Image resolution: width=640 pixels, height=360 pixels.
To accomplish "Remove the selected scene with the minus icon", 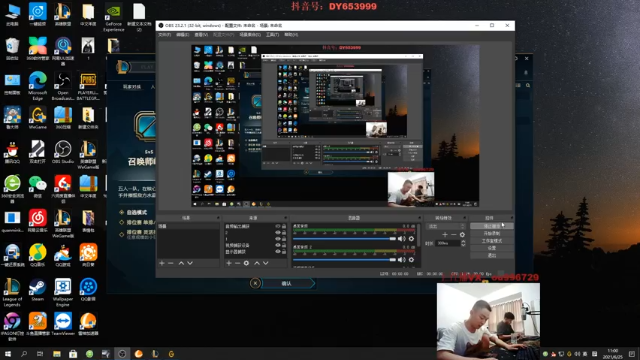I will click(x=171, y=263).
